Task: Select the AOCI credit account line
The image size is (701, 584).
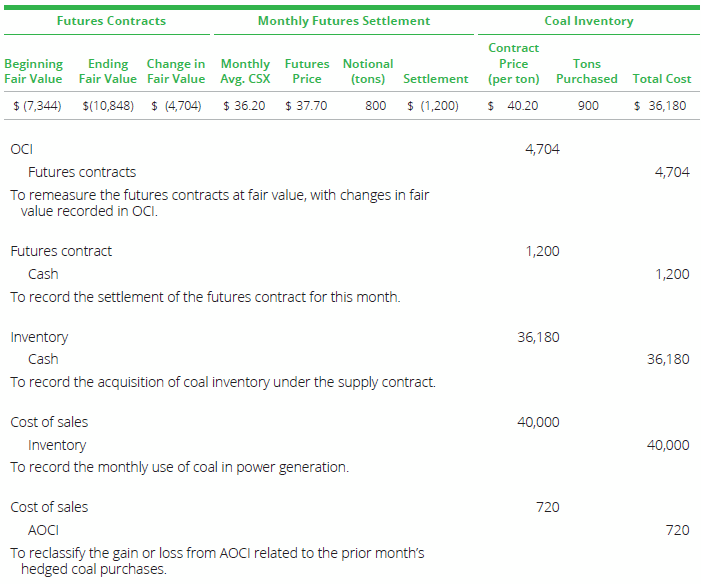Action: point(43,530)
